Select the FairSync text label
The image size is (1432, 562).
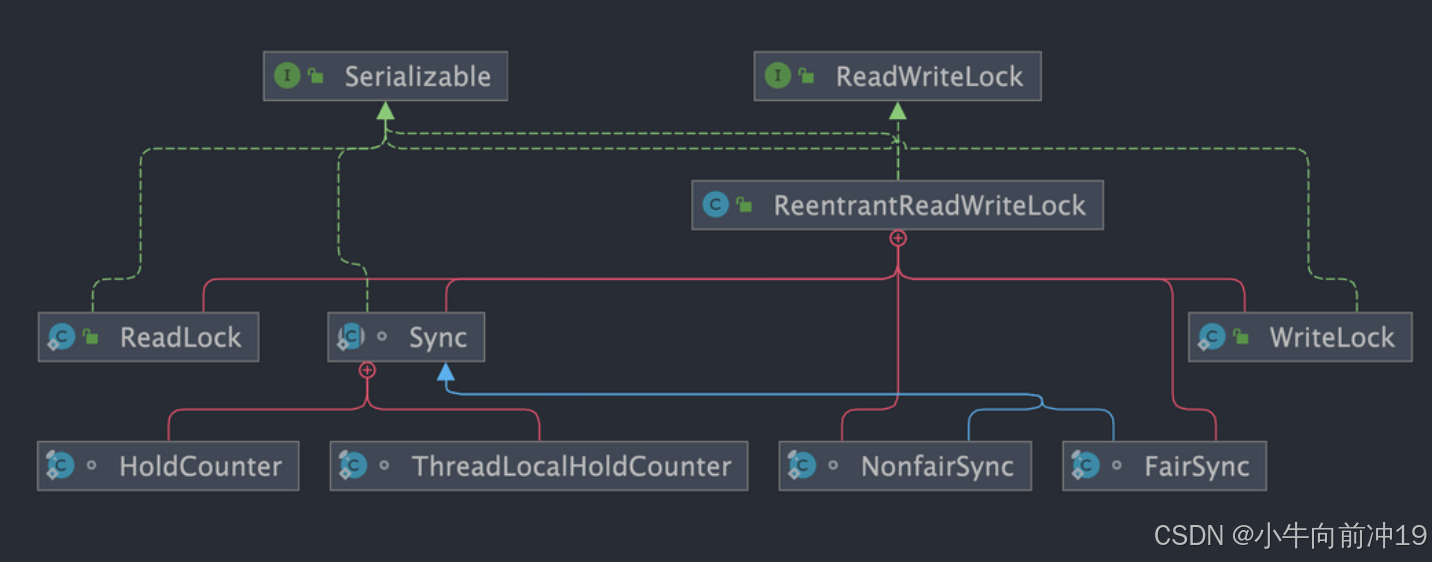tap(1197, 466)
